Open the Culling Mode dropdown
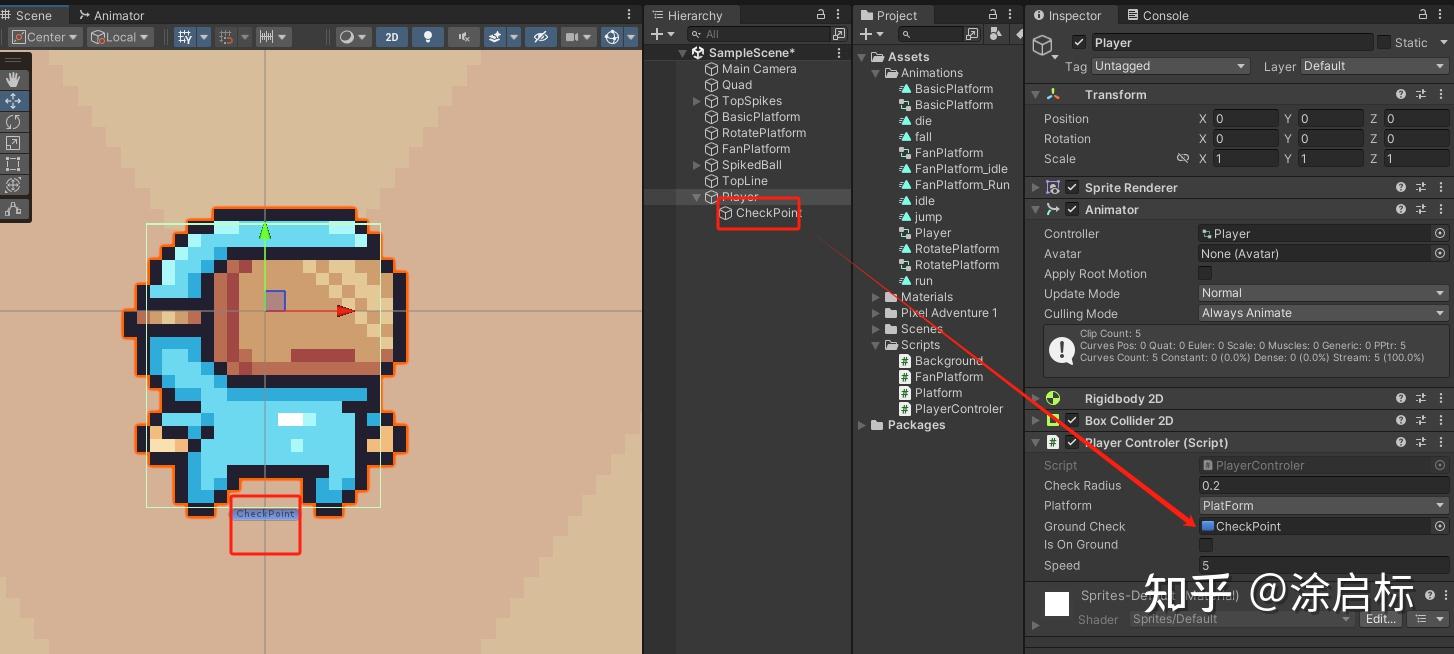 [x=1324, y=313]
